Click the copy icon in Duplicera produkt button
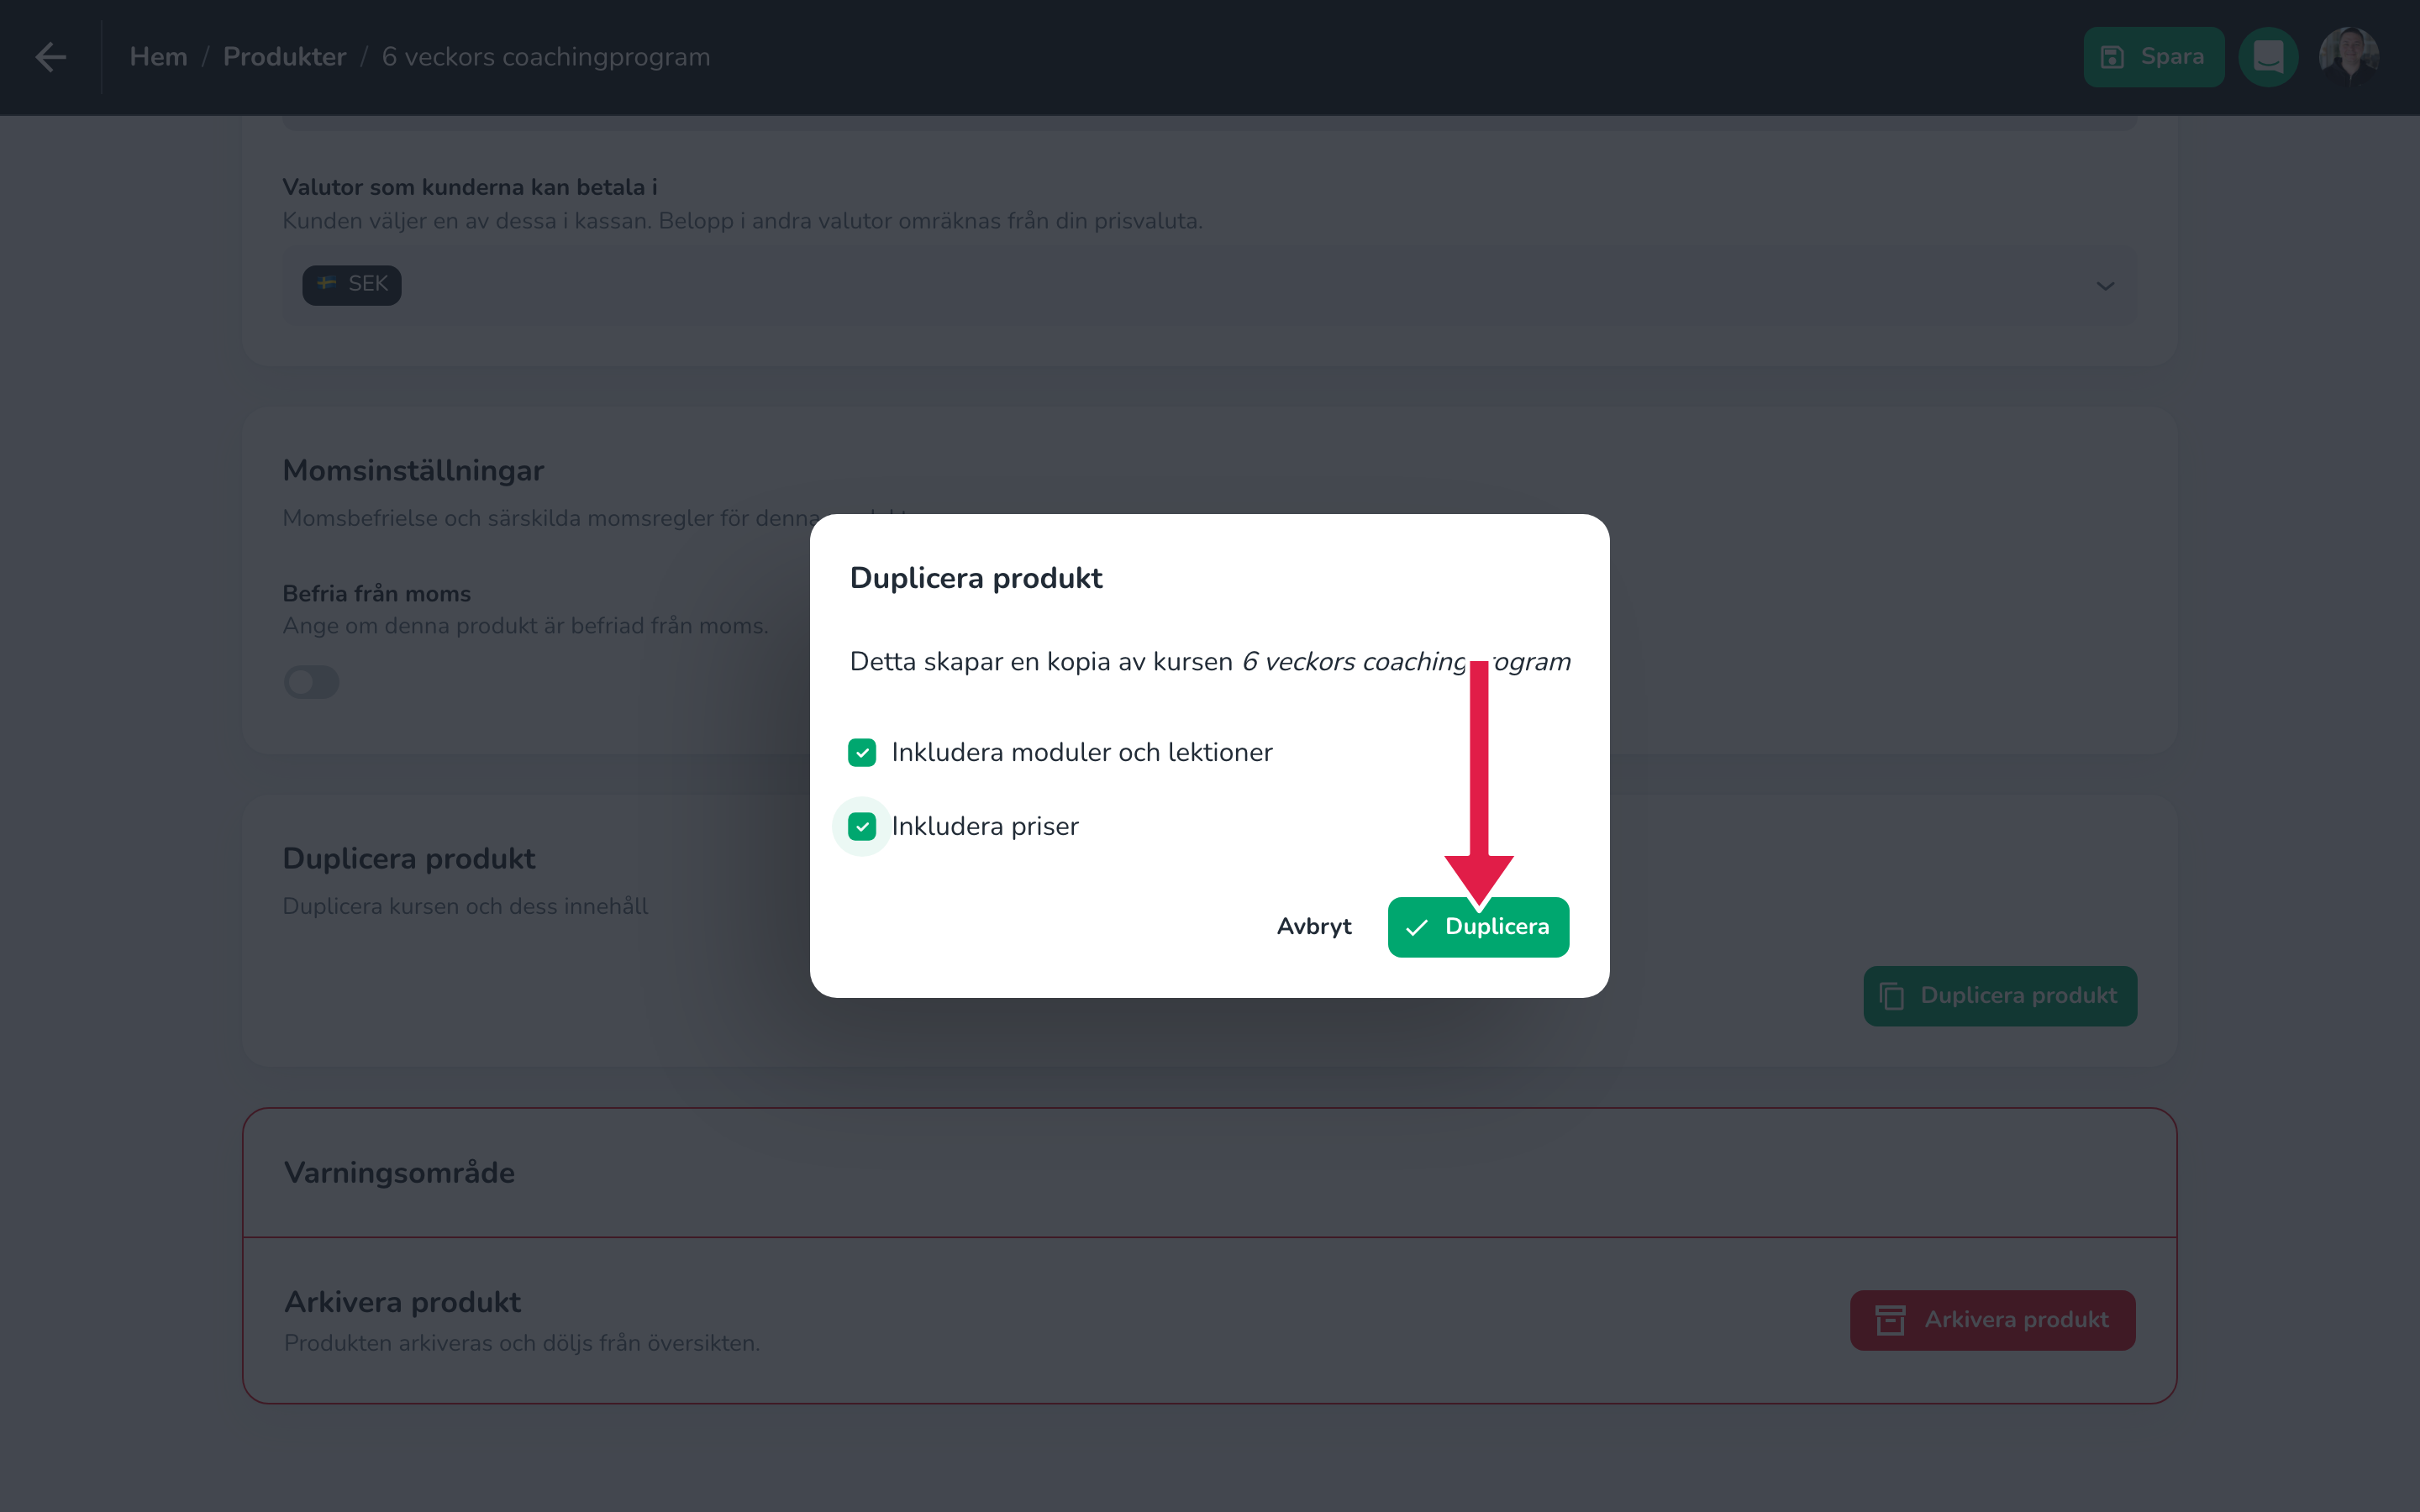This screenshot has height=1512, width=2420. coord(1891,996)
